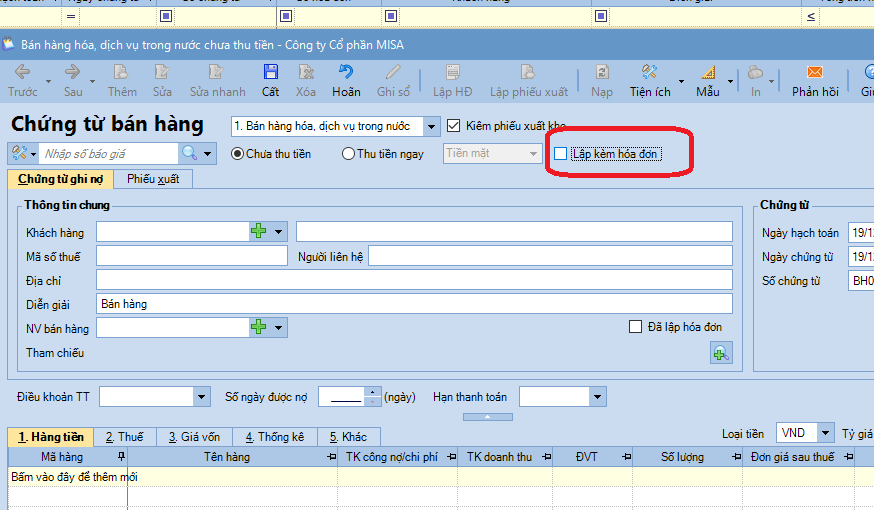Switch to Chứng từ ghi nợ tab
The width and height of the screenshot is (874, 510).
[x=60, y=179]
